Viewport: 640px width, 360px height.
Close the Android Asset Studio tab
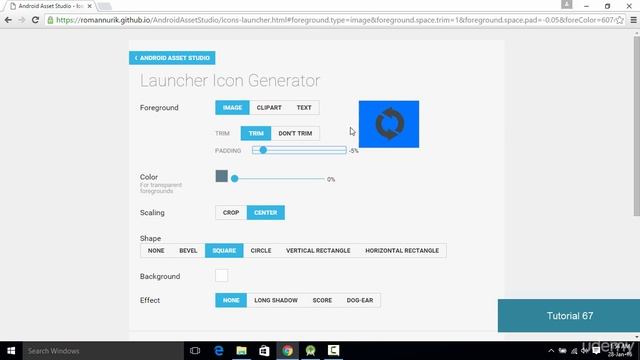tap(89, 6)
